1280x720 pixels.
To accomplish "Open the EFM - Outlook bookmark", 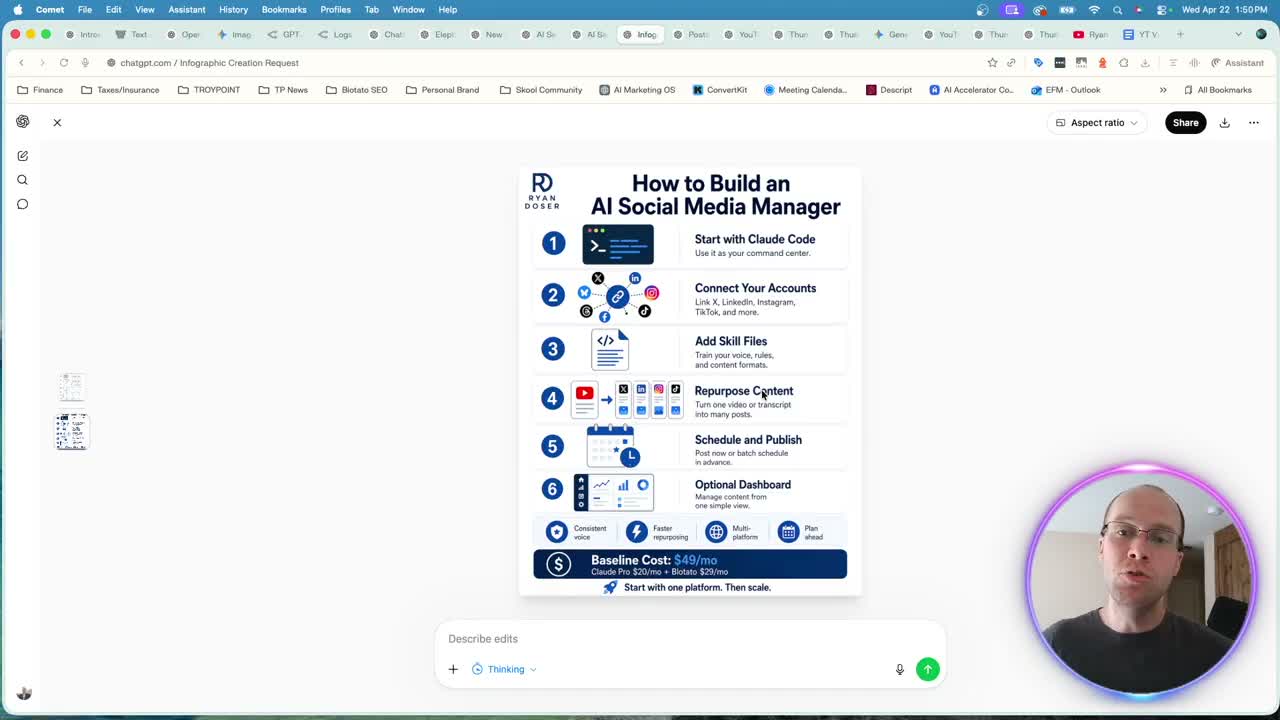I will pos(1065,90).
